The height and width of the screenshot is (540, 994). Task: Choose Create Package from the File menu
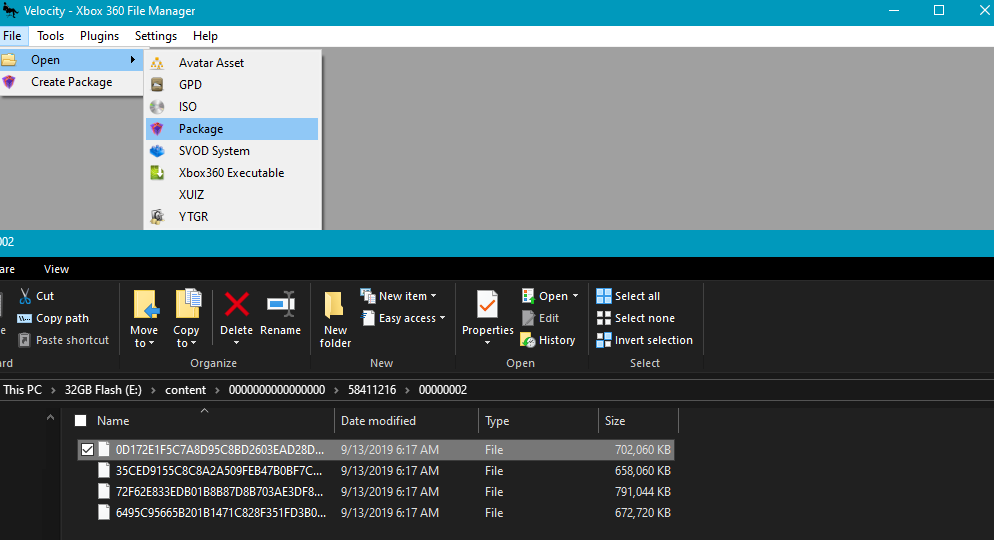point(72,82)
